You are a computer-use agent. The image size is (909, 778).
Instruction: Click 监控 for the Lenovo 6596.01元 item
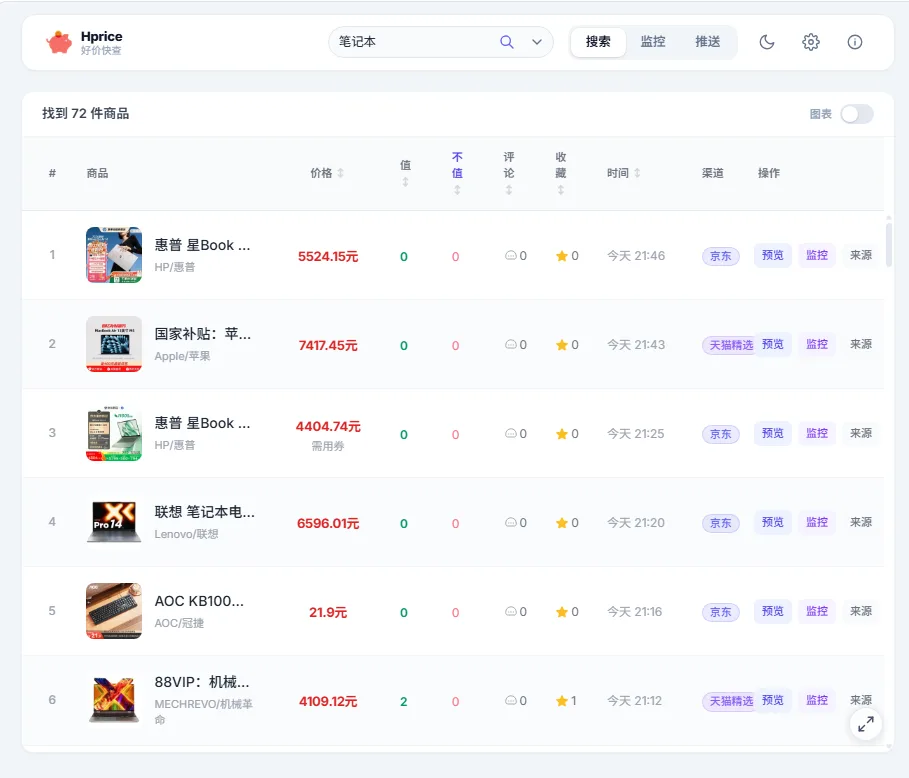coord(817,522)
